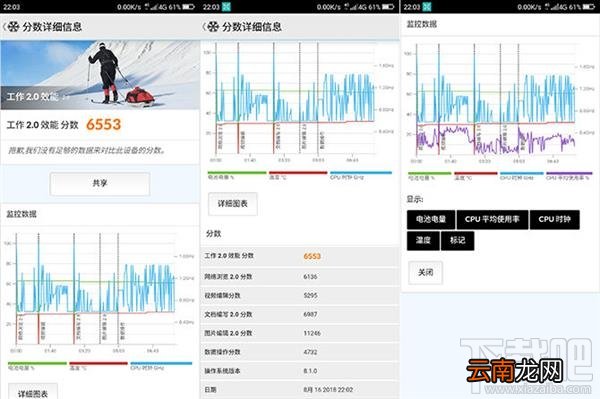
Task: Tap blue CPU clock legend swatch on middle screen
Action: point(361,173)
